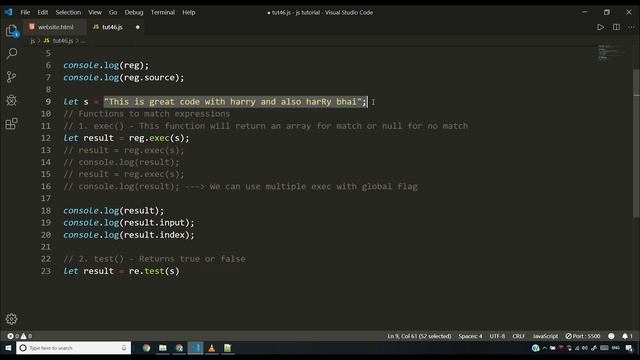The width and height of the screenshot is (640, 360).
Task: Click line number 23 in the gutter
Action: point(46,271)
